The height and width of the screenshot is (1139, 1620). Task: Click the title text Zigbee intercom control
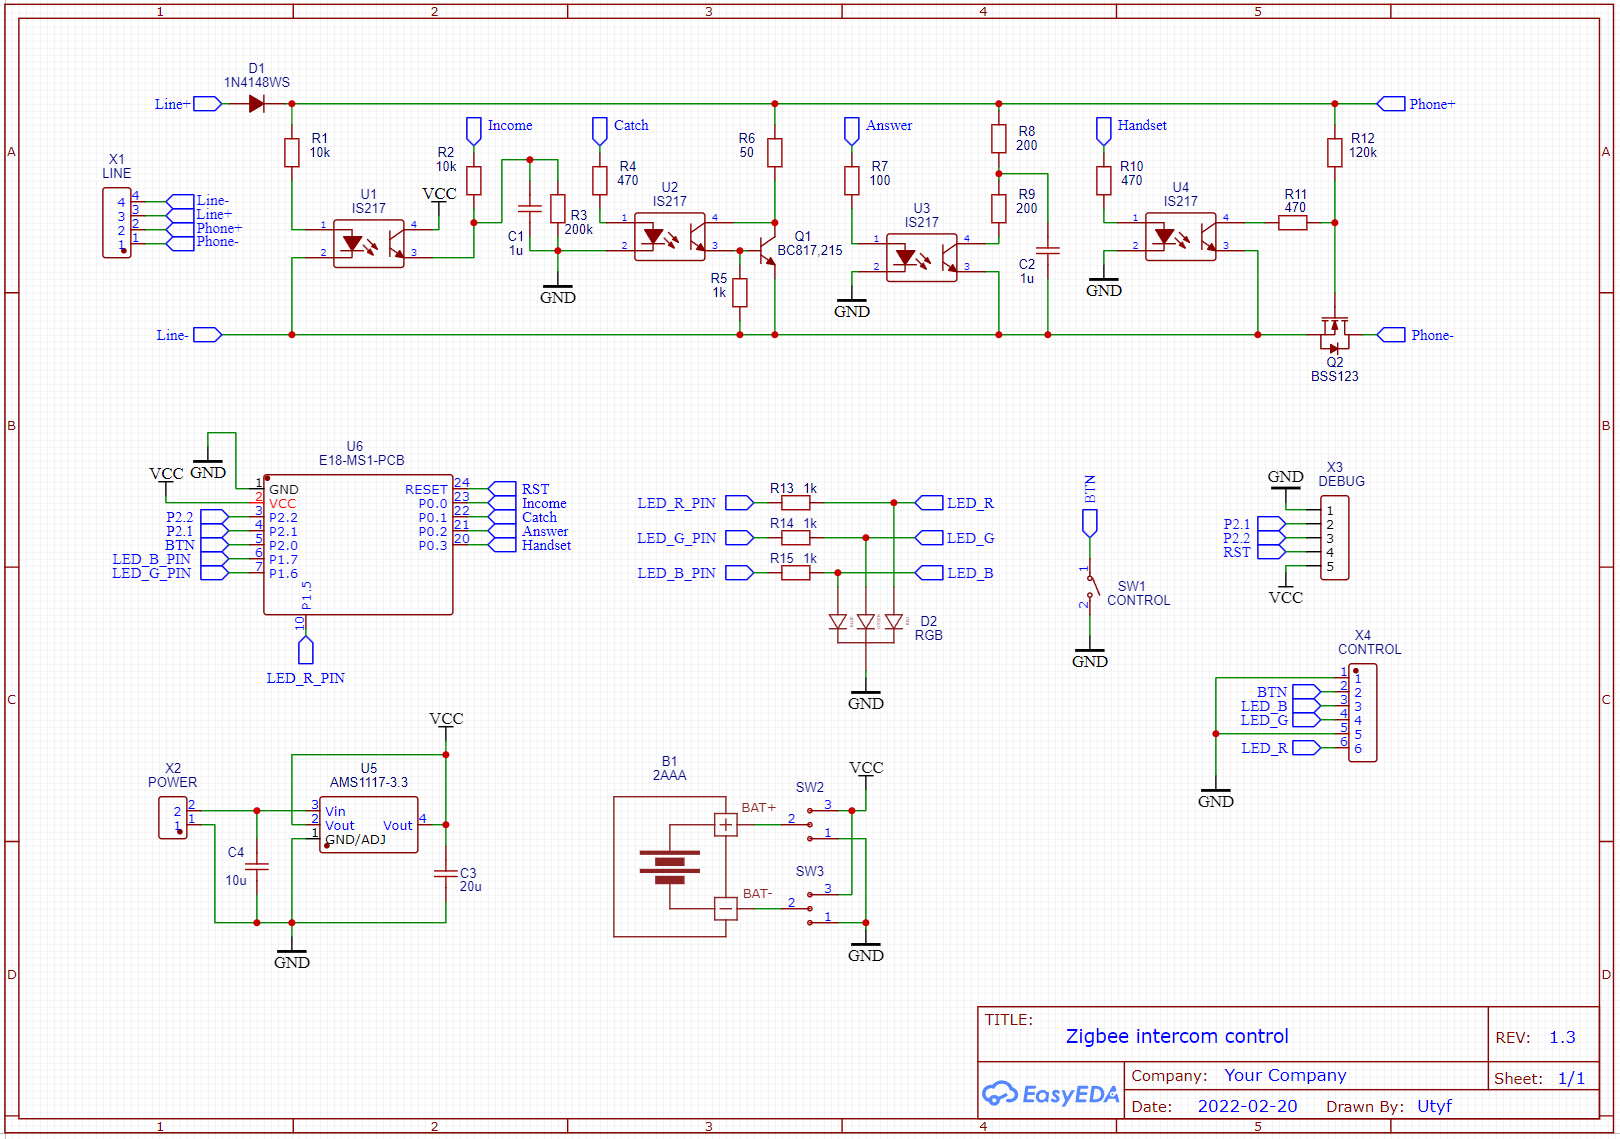coord(1176,1037)
